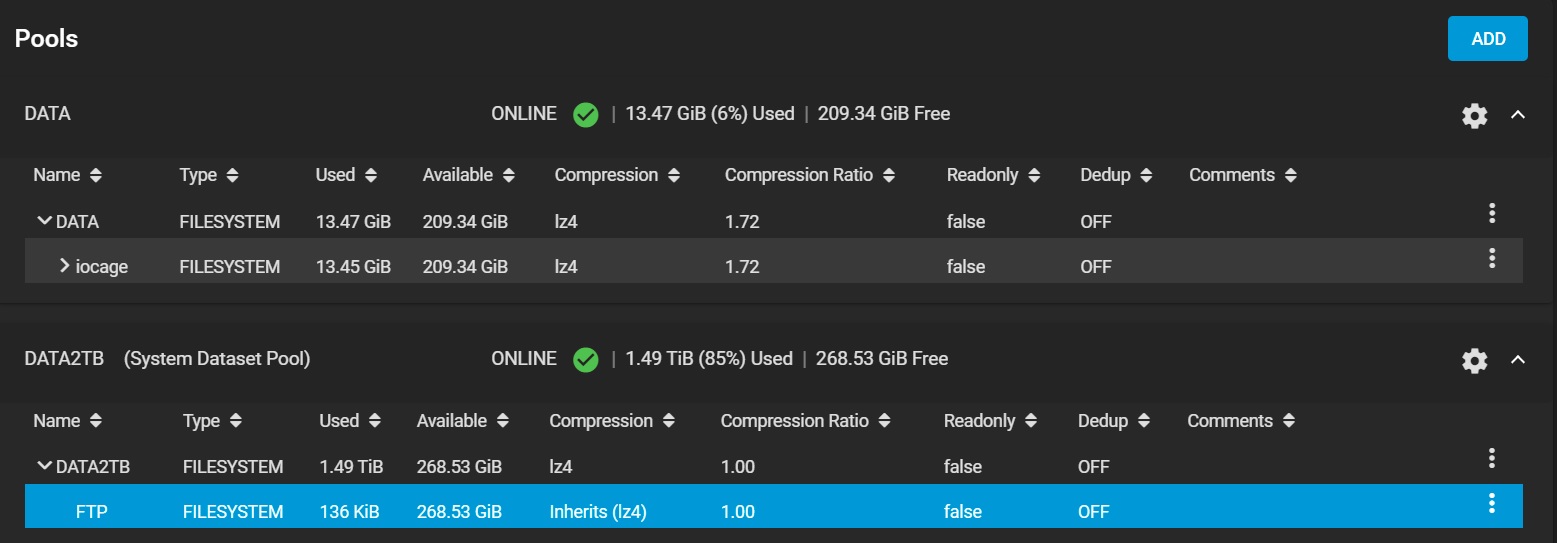Screen dimensions: 1557x543
Task: Select the FTP dataset row
Action: [773, 511]
